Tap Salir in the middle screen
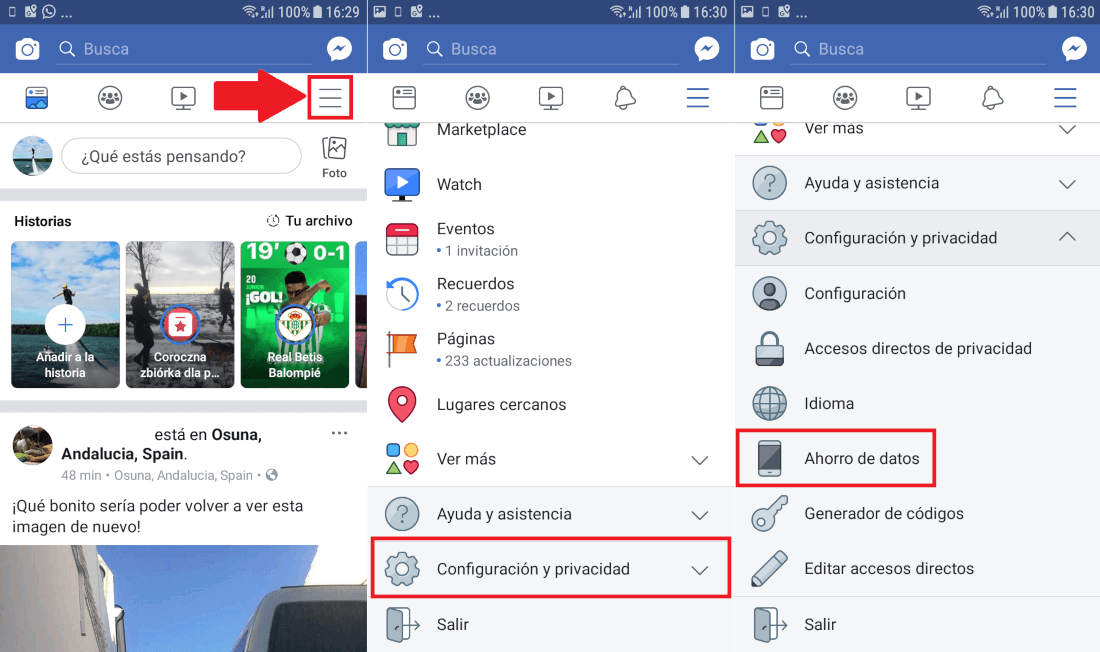The width and height of the screenshot is (1100, 652). tap(551, 624)
